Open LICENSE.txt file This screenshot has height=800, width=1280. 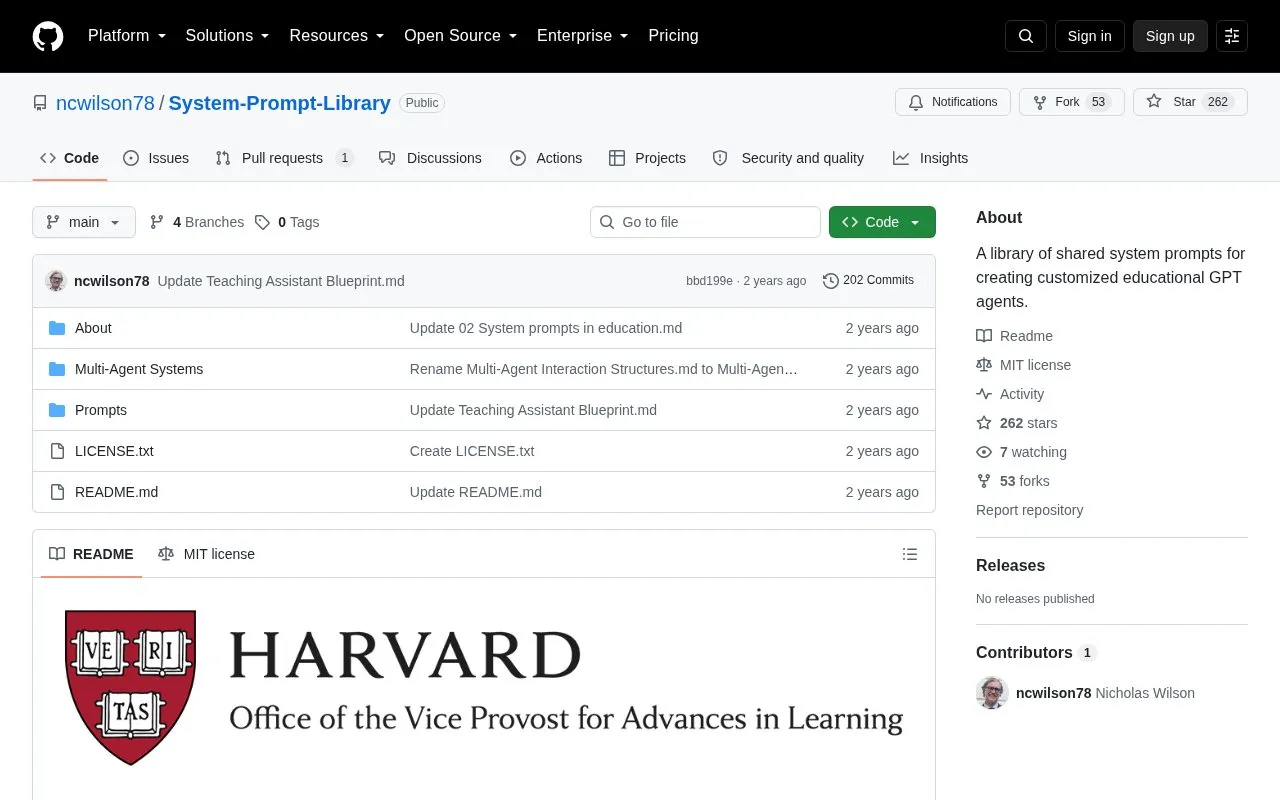114,451
